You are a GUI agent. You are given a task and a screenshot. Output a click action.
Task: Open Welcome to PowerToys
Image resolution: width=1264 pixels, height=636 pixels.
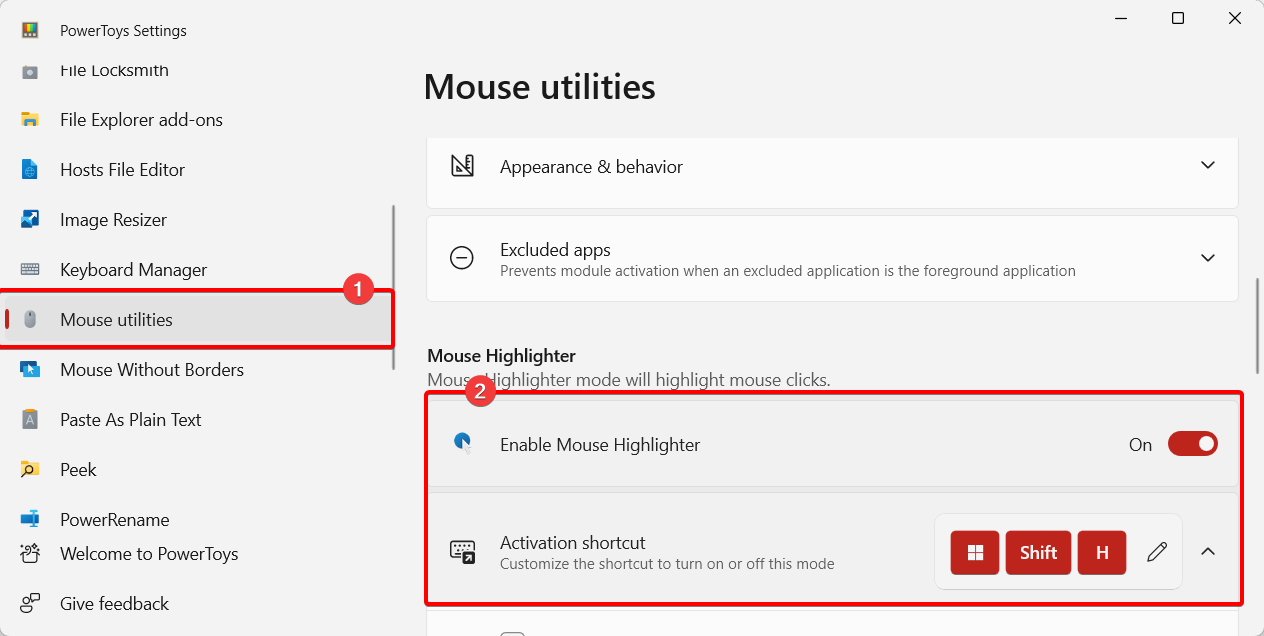(149, 554)
